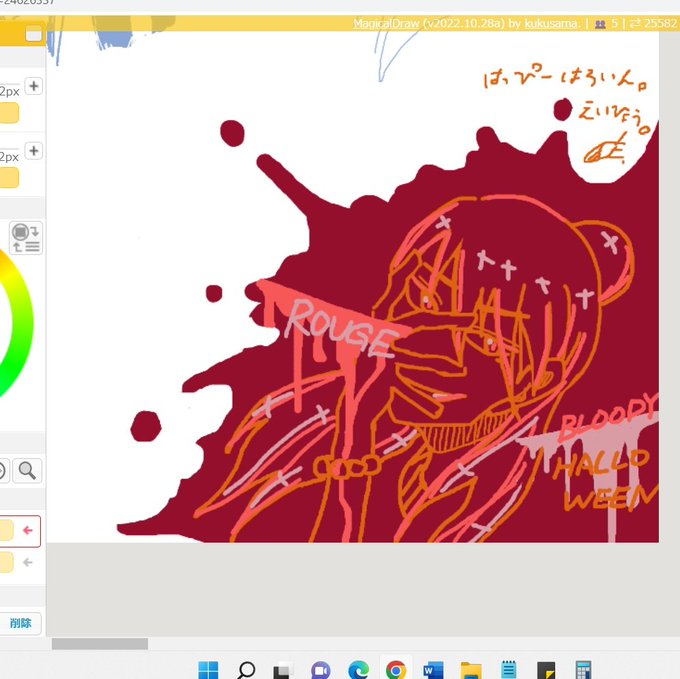Open the MagicalDraw link in header
This screenshot has height=679, width=680.
386,23
